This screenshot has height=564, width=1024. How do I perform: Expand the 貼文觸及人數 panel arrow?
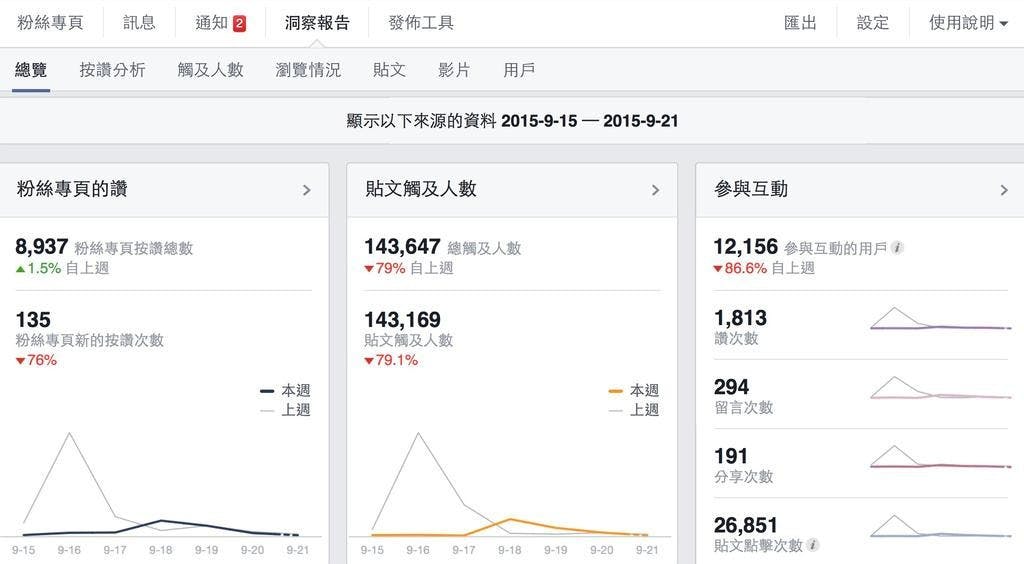(655, 190)
